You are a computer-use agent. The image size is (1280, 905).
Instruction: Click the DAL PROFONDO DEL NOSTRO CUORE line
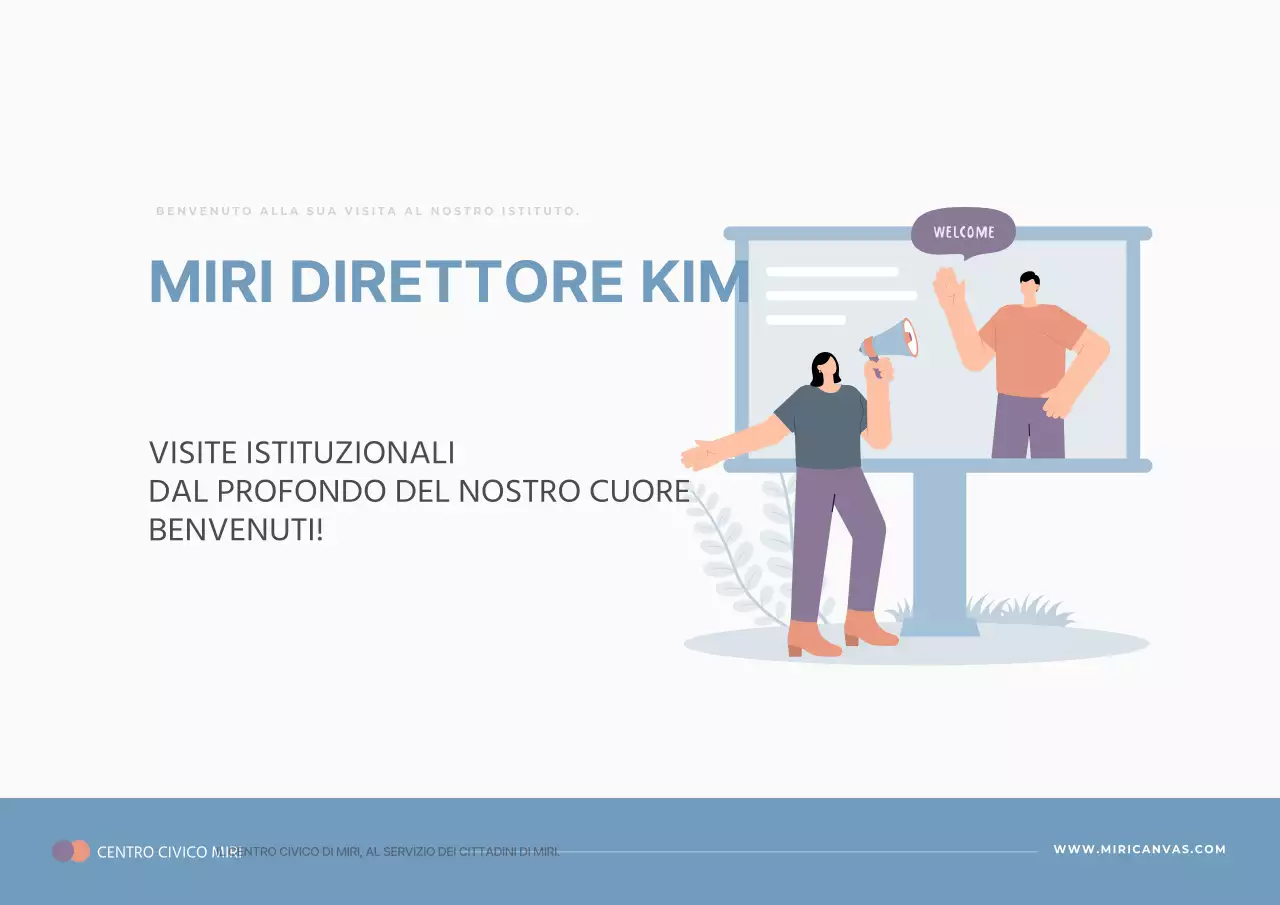coord(419,491)
